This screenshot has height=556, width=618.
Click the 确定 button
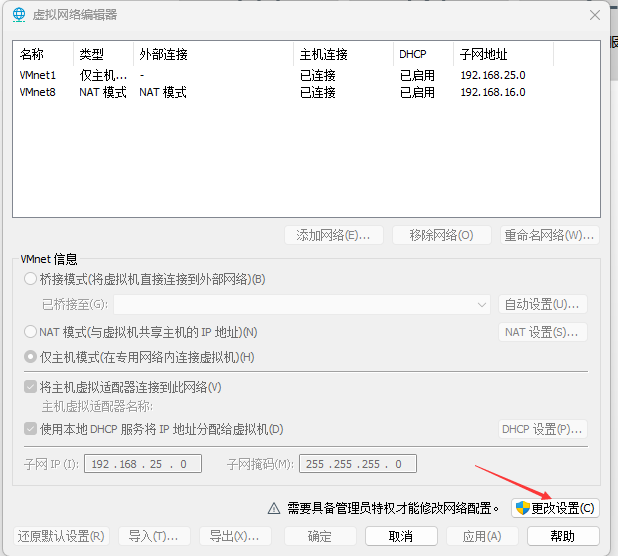pyautogui.click(x=320, y=536)
